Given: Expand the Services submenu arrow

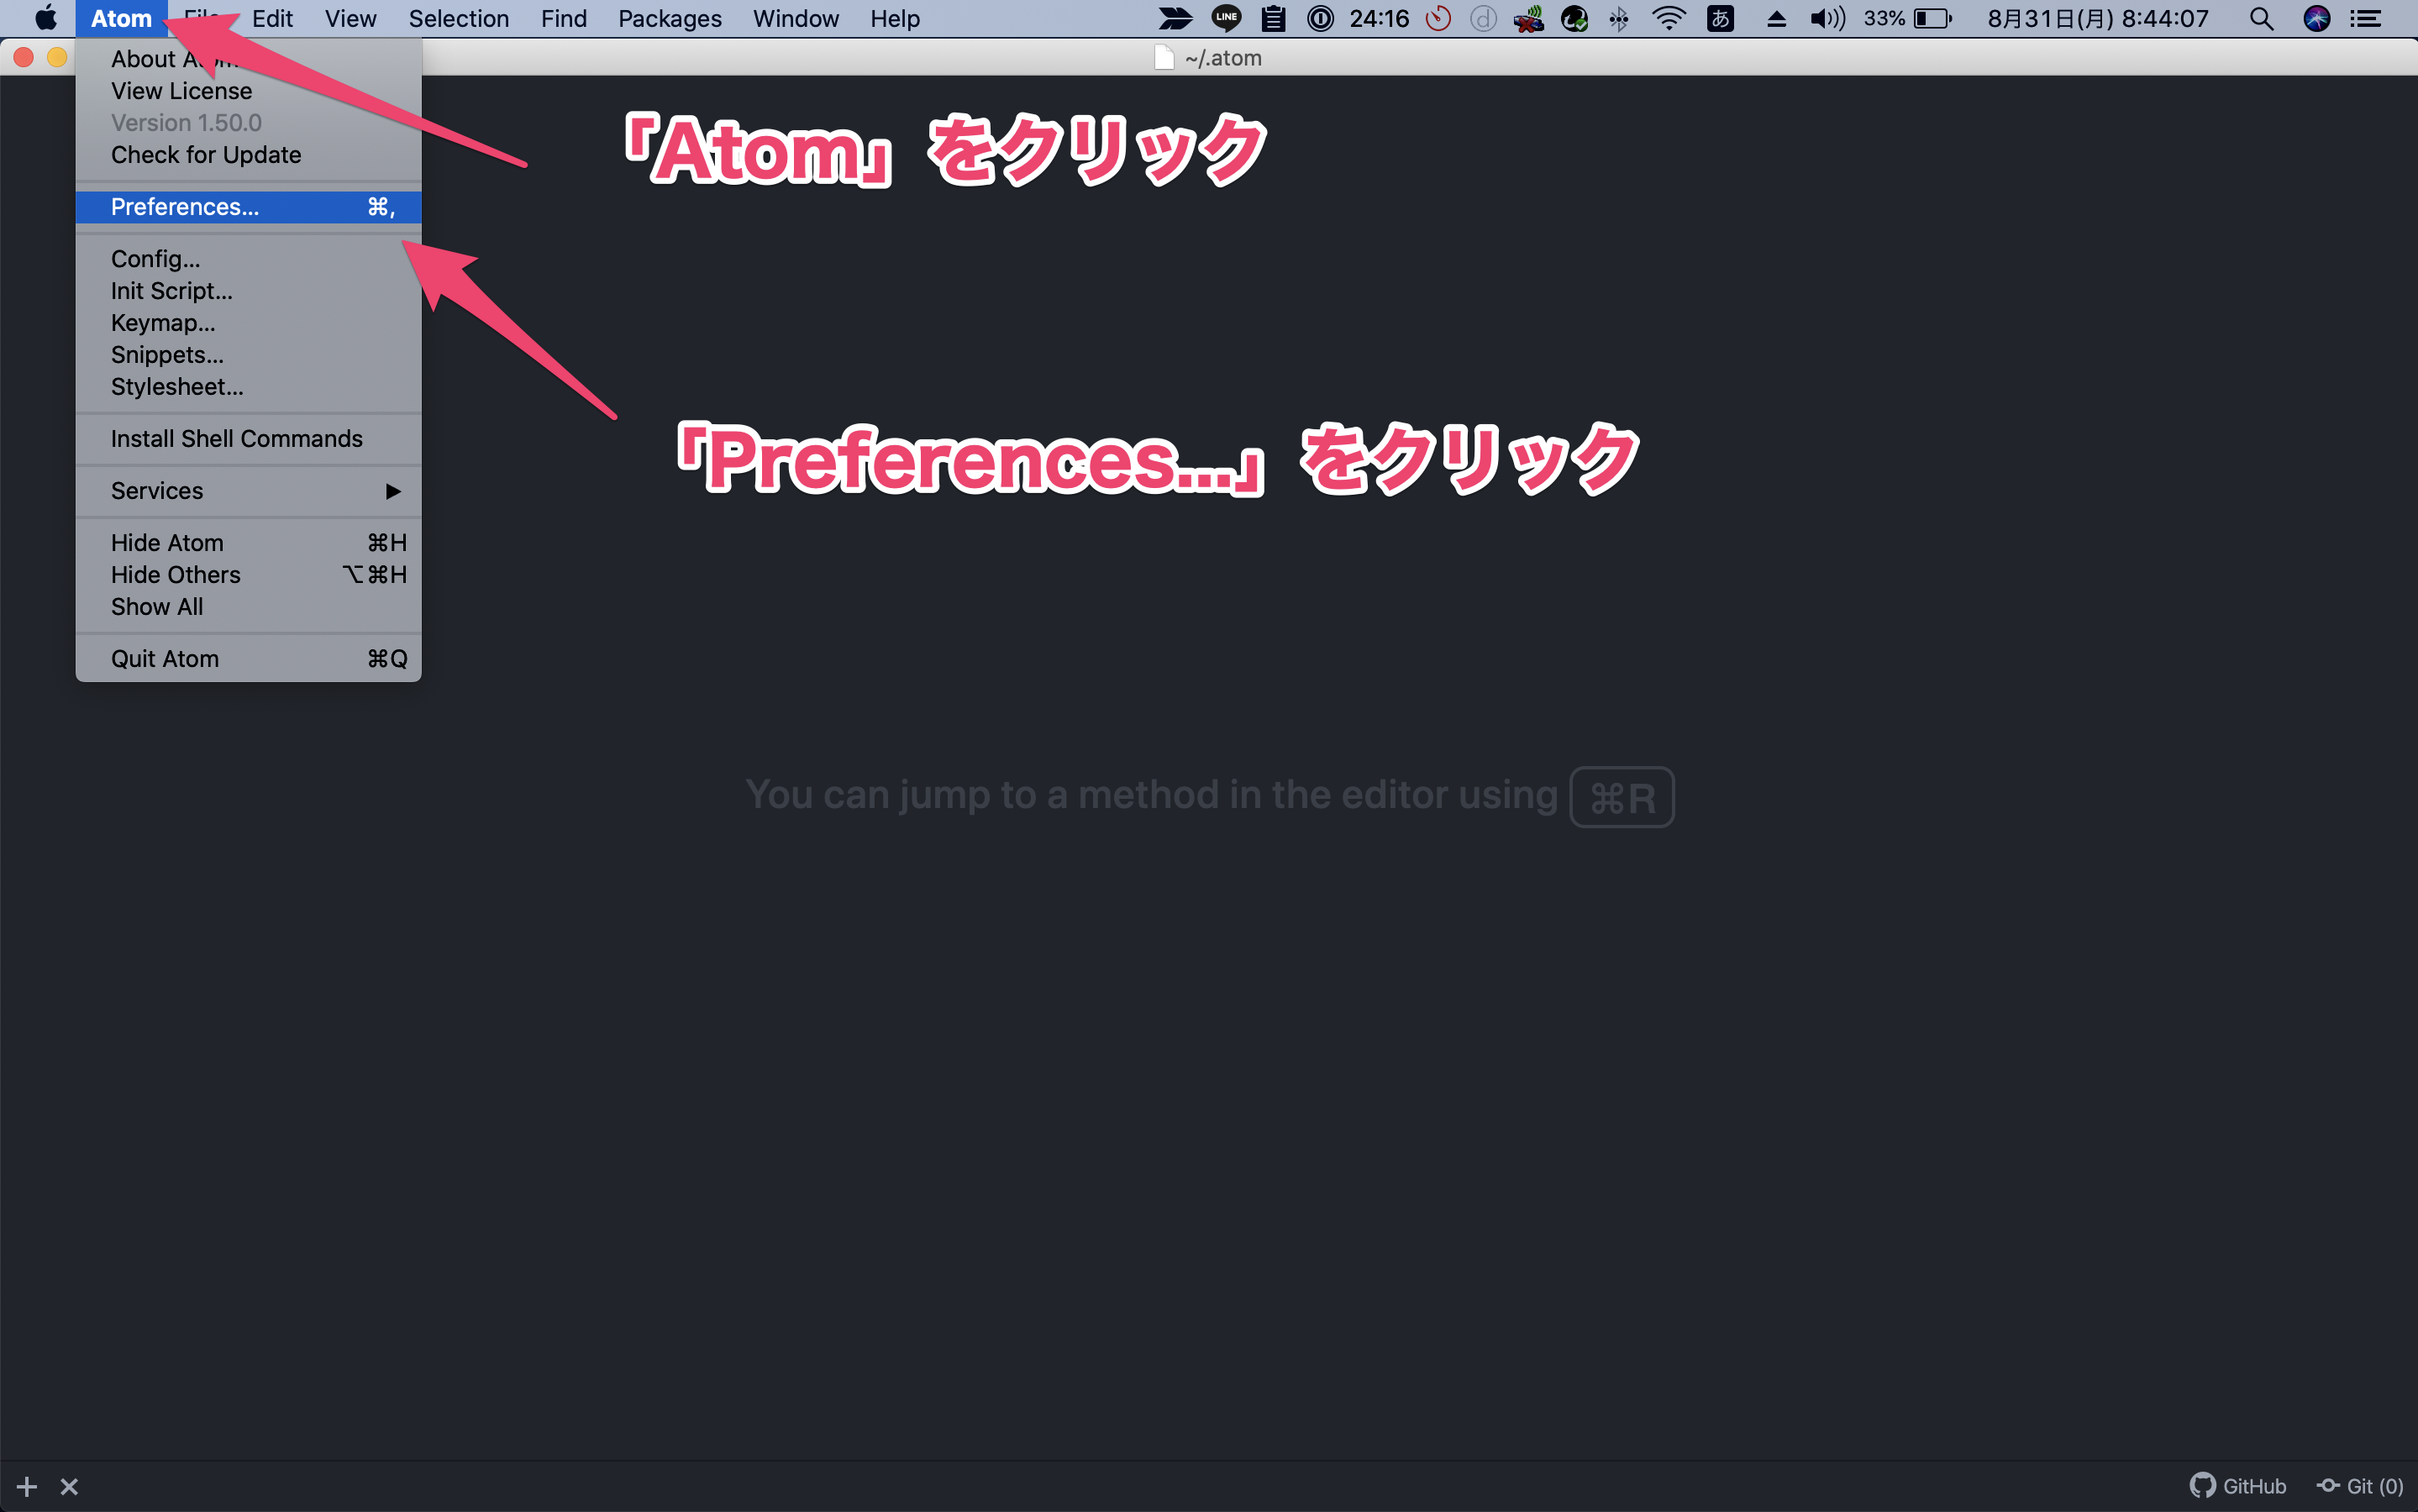Looking at the screenshot, I should [393, 491].
